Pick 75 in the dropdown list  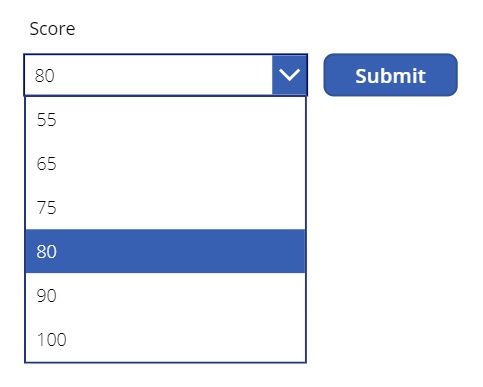[x=165, y=207]
